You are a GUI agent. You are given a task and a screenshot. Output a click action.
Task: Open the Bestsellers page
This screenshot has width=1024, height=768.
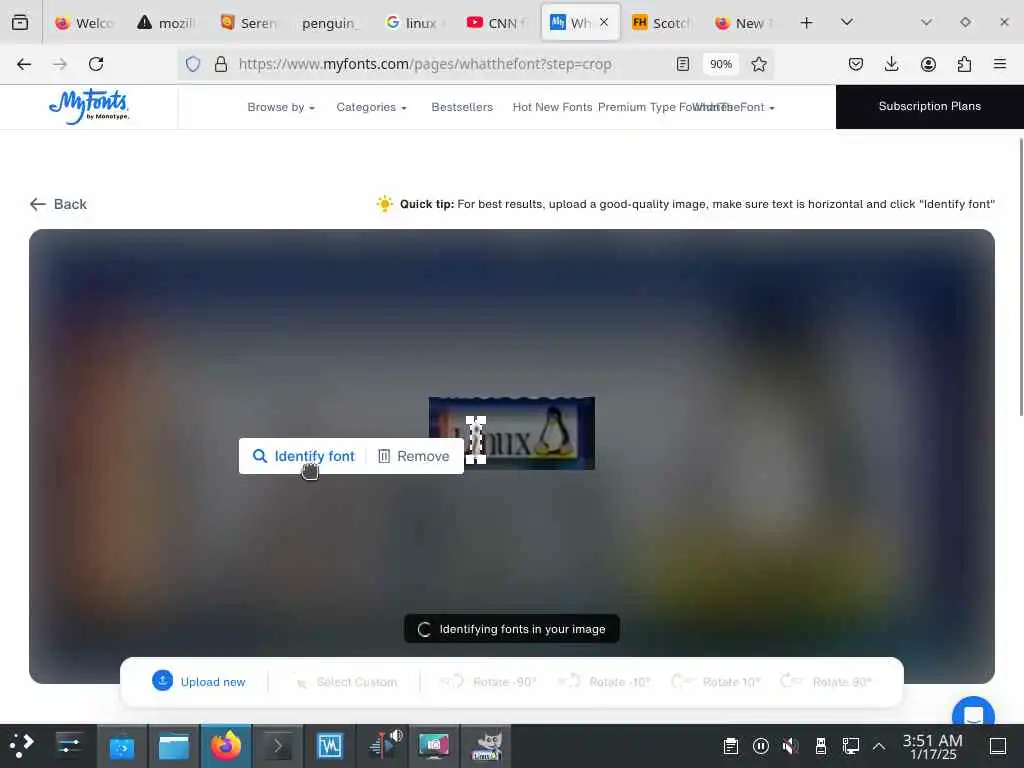462,107
